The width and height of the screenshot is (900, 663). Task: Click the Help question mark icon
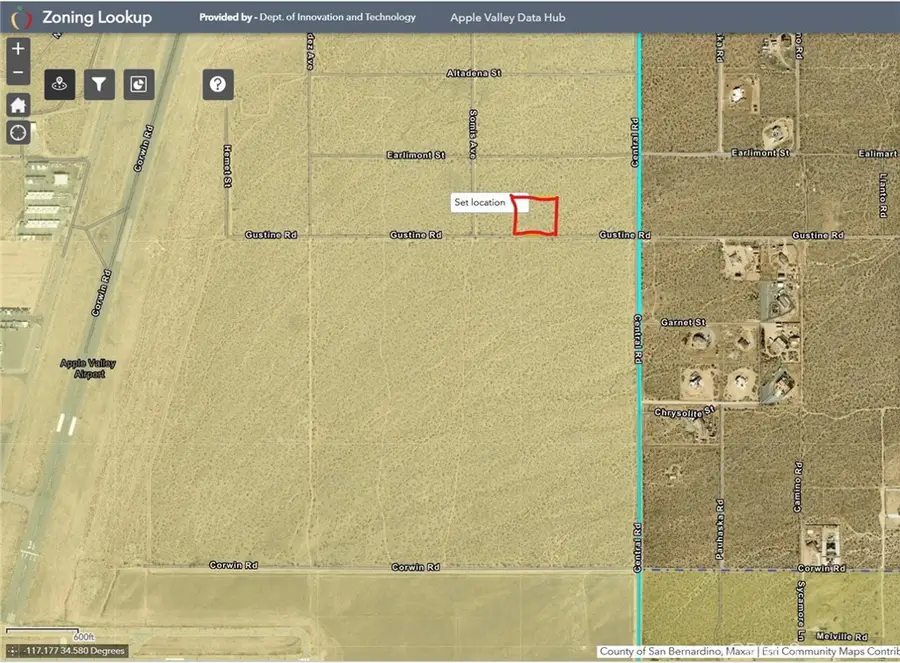click(218, 84)
